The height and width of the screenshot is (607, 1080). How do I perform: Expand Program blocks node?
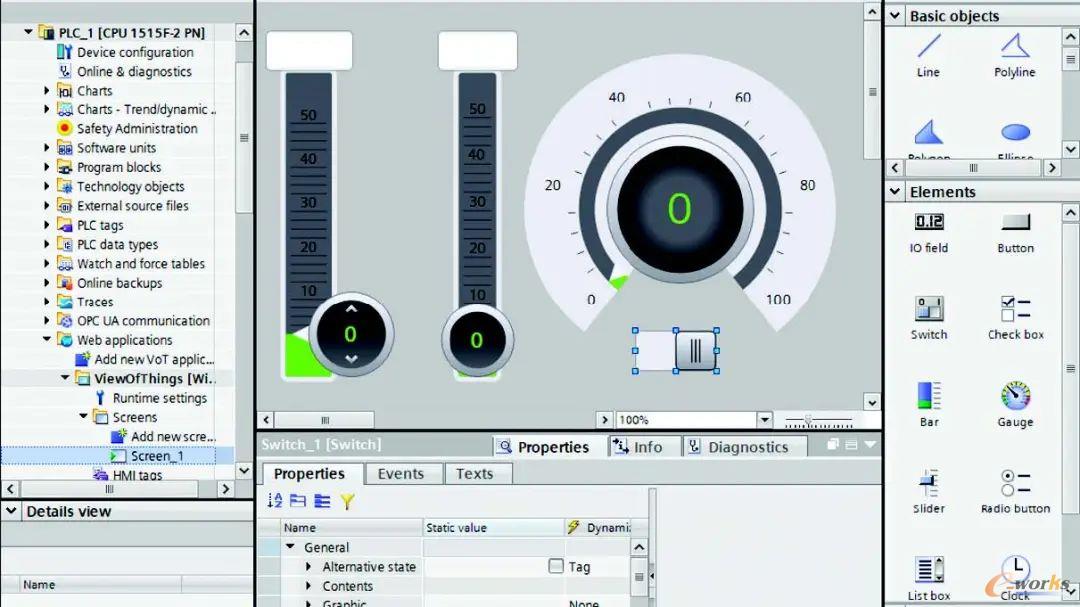pos(47,167)
